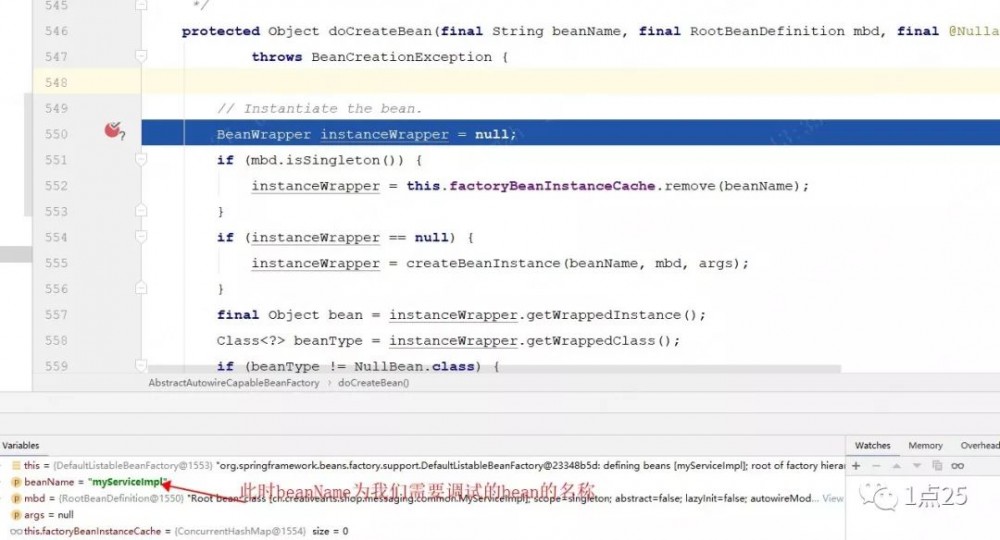
Task: Collapse the fold marker at line 554
Action: pos(141,237)
